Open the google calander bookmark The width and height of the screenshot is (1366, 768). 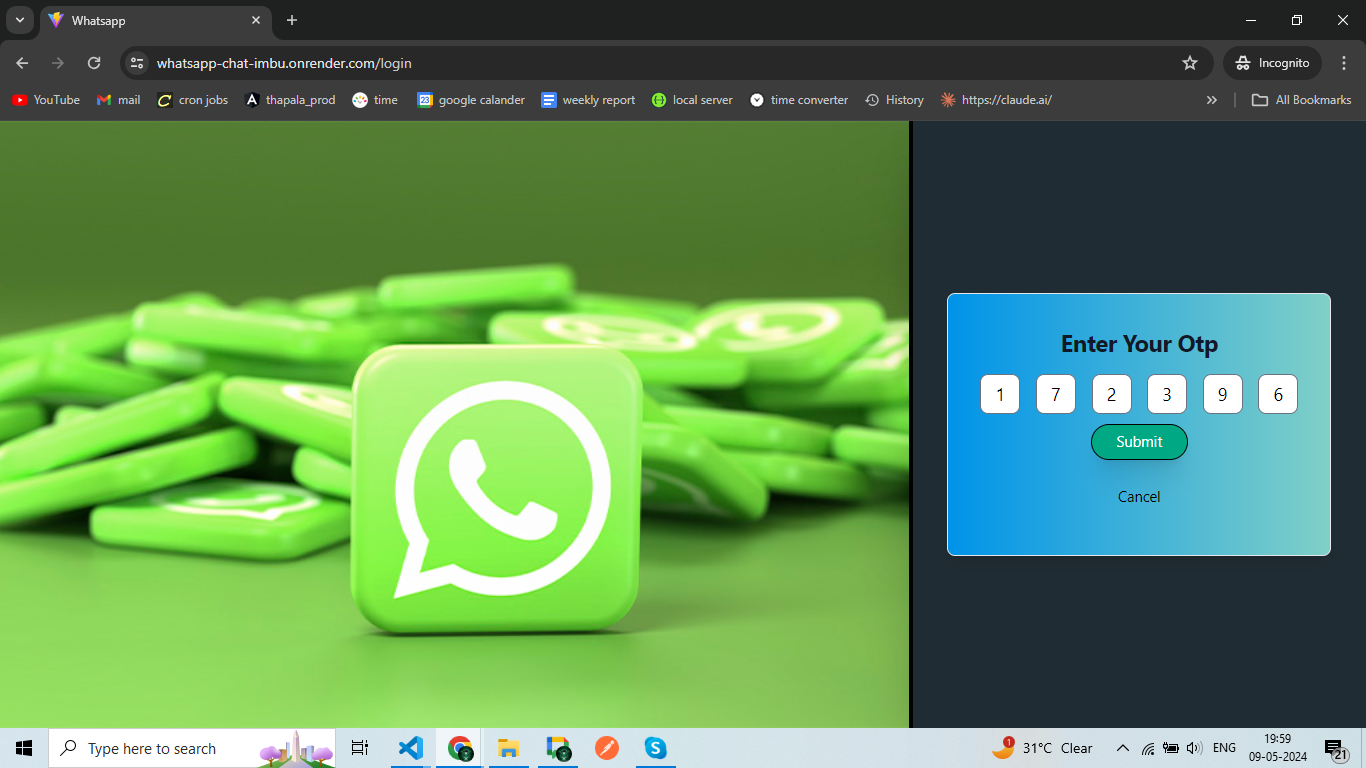point(471,100)
